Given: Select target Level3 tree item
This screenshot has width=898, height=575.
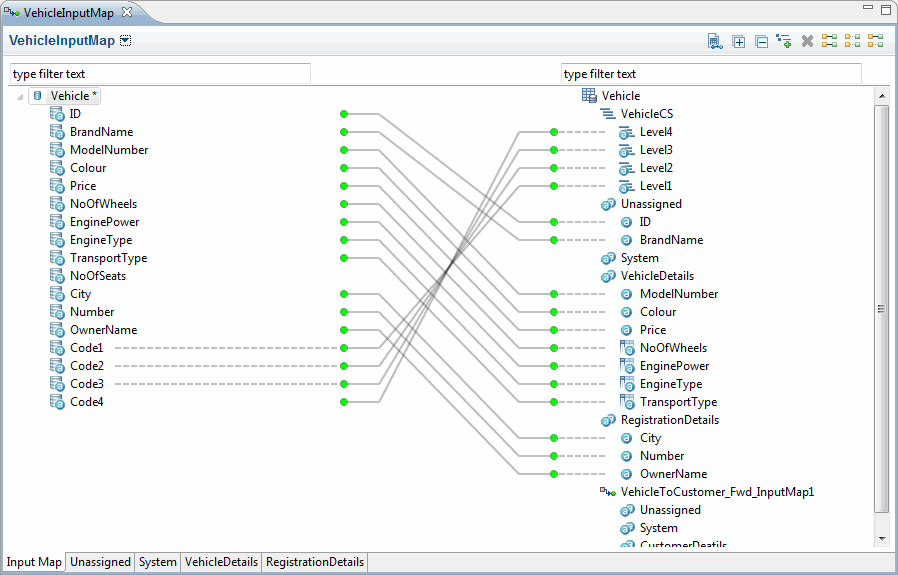Looking at the screenshot, I should [656, 150].
